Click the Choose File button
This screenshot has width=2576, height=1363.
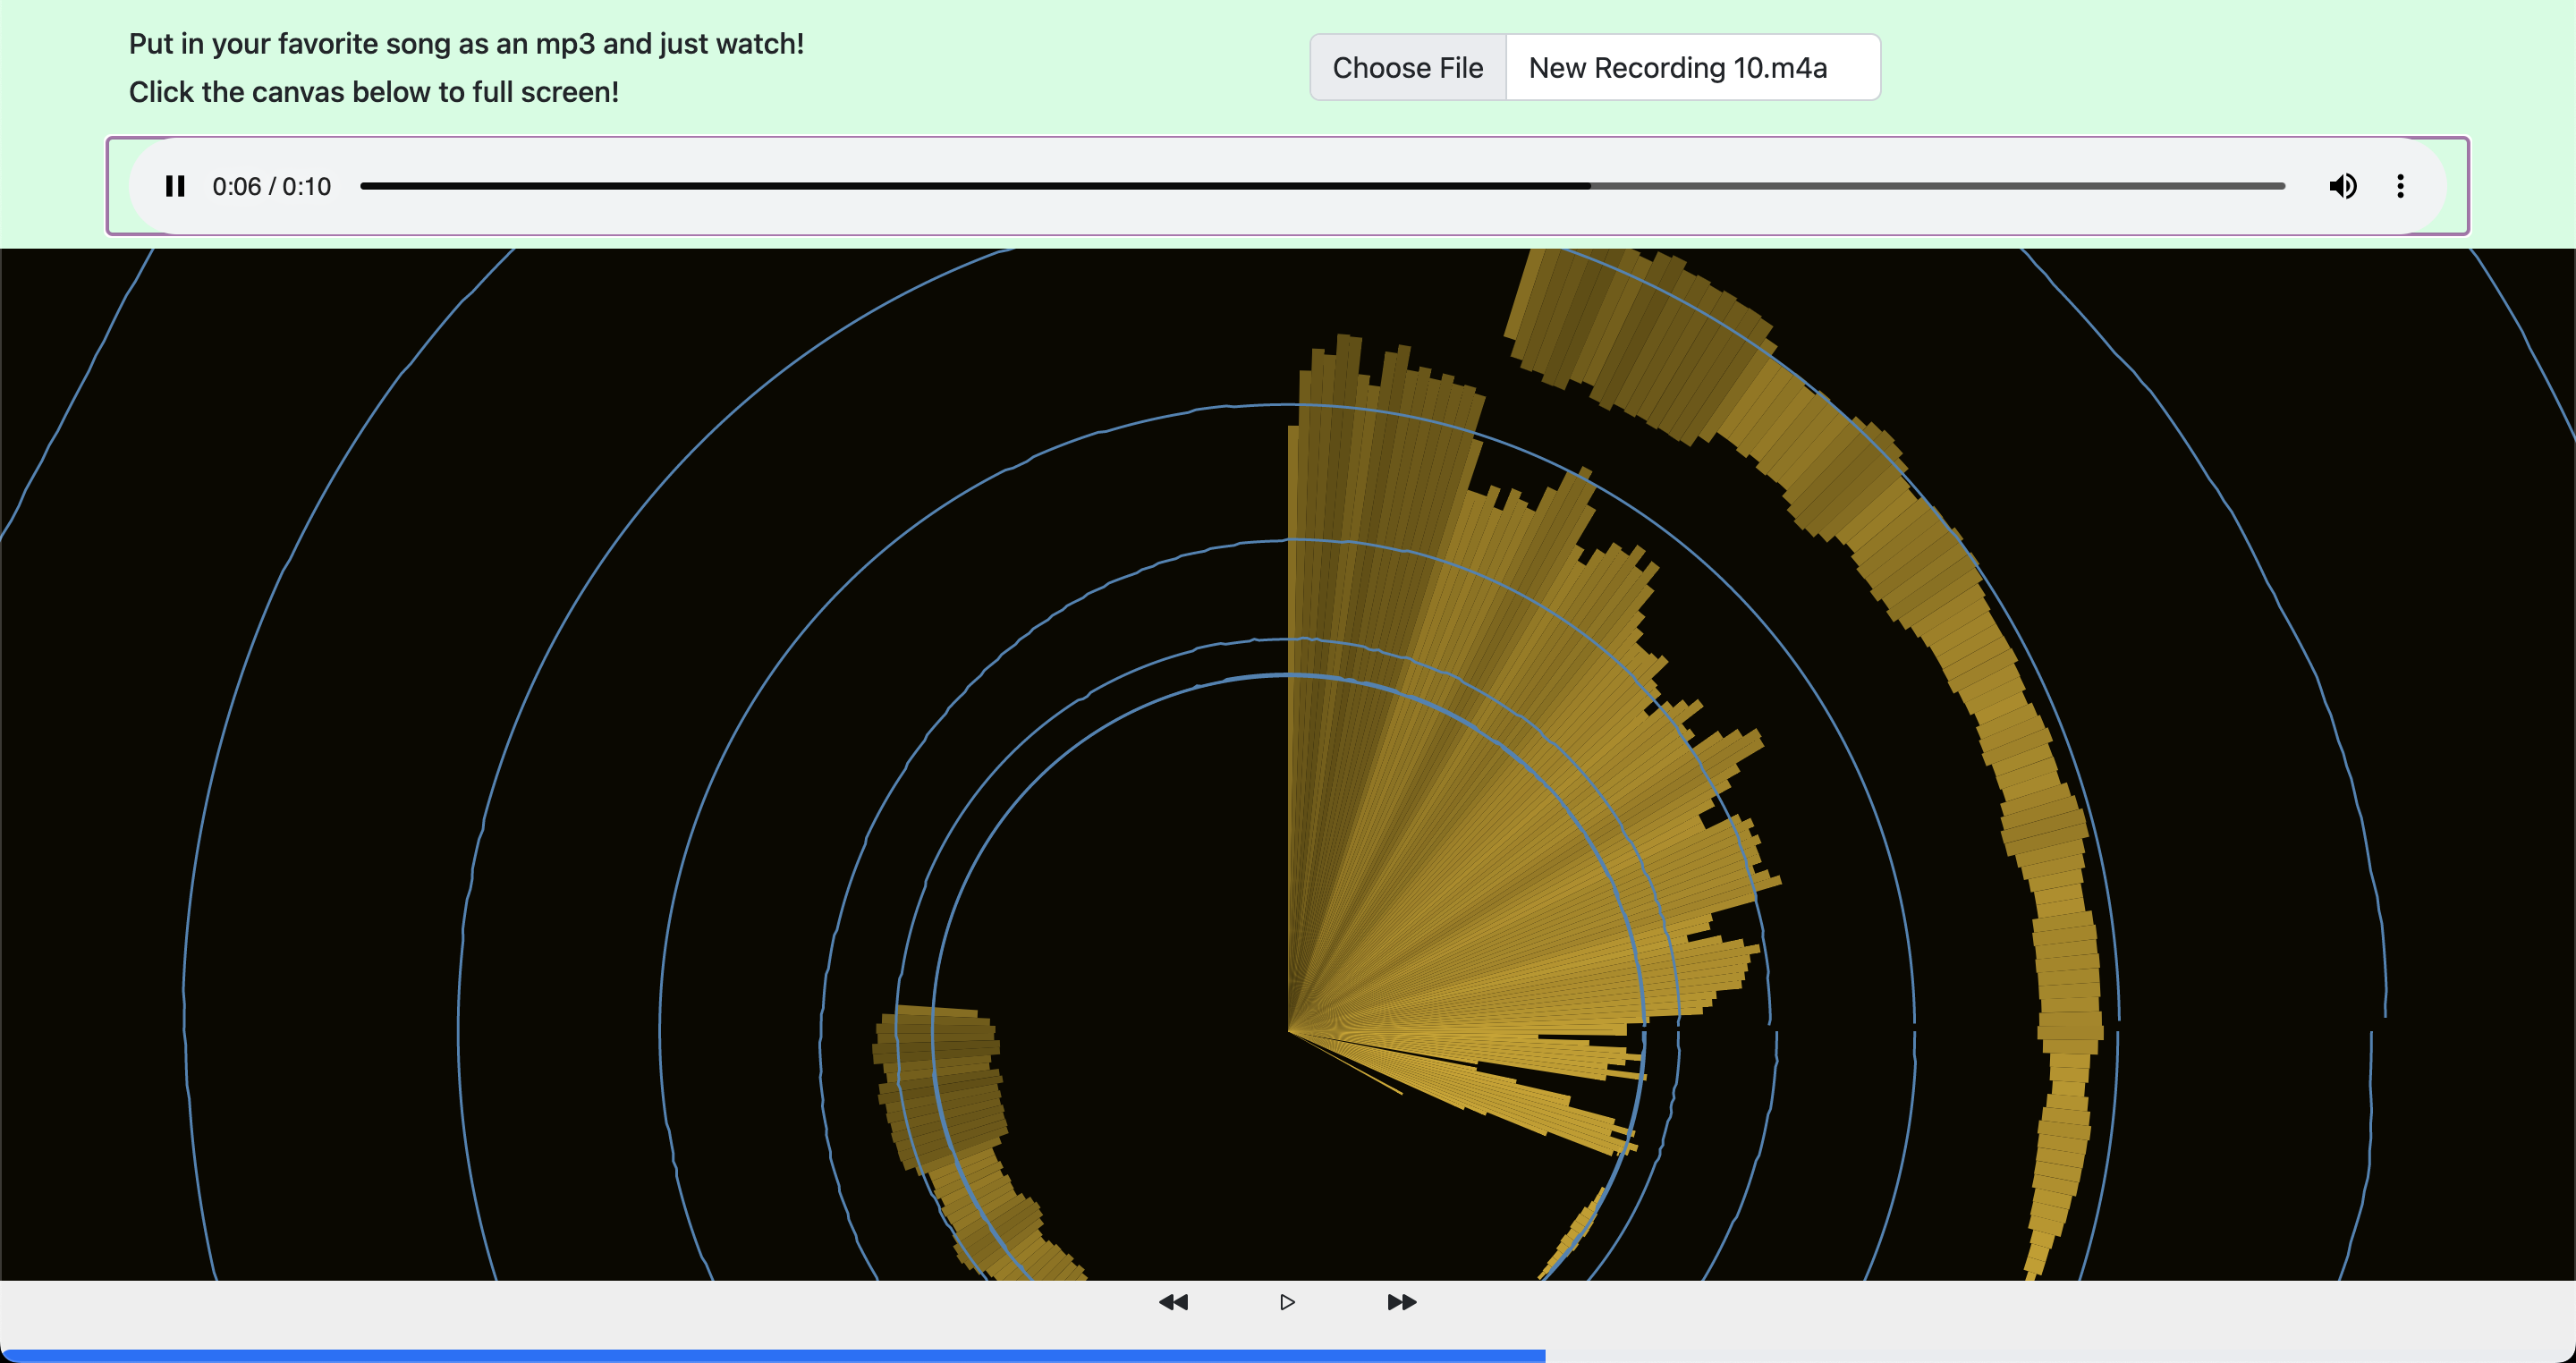coord(1408,68)
